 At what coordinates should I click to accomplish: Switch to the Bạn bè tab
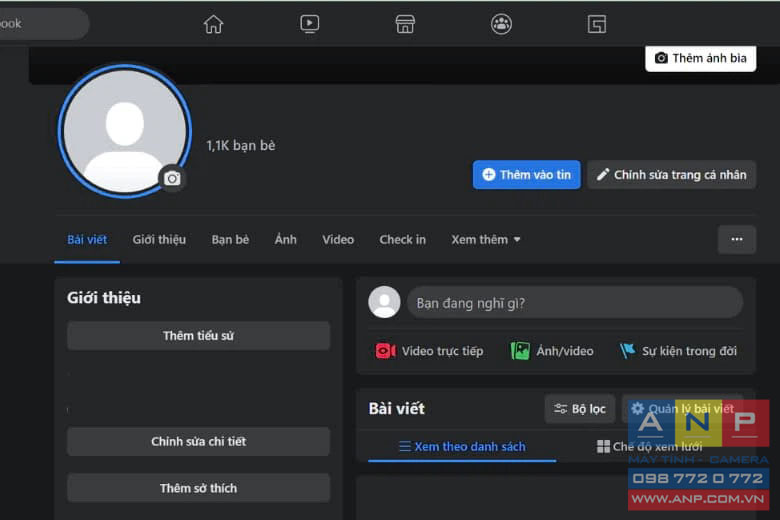click(230, 240)
